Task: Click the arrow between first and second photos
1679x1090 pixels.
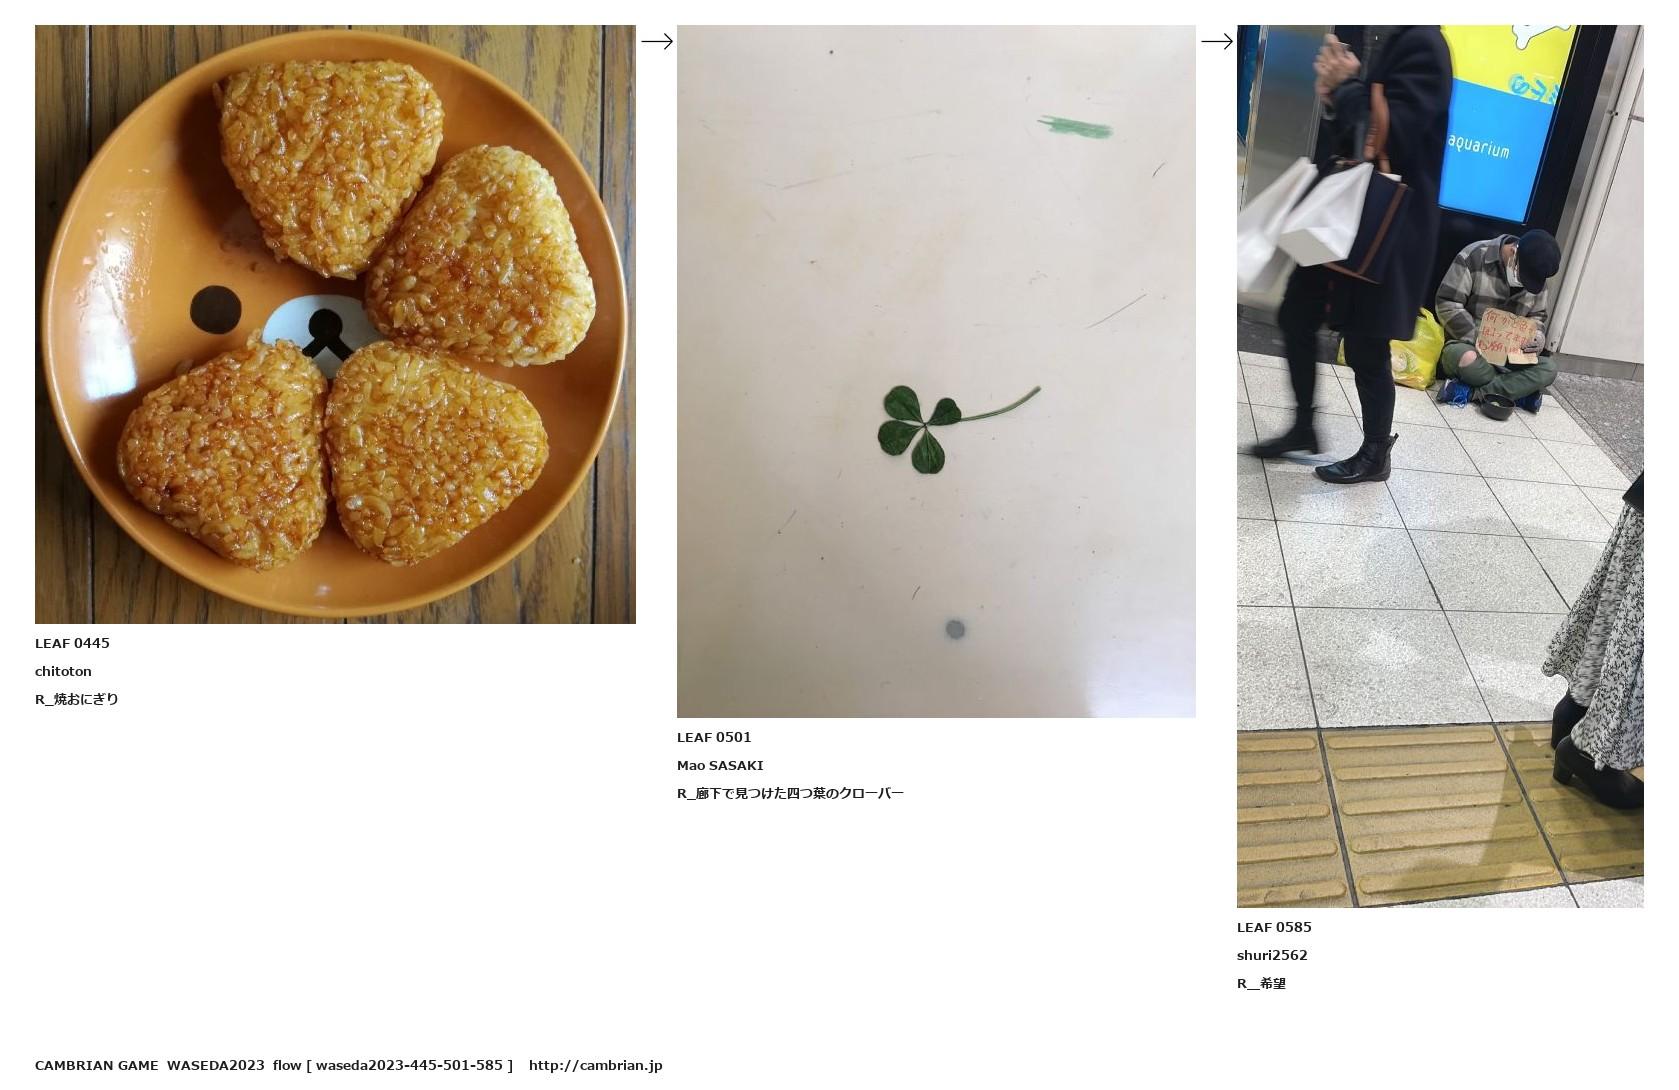Action: [x=657, y=41]
